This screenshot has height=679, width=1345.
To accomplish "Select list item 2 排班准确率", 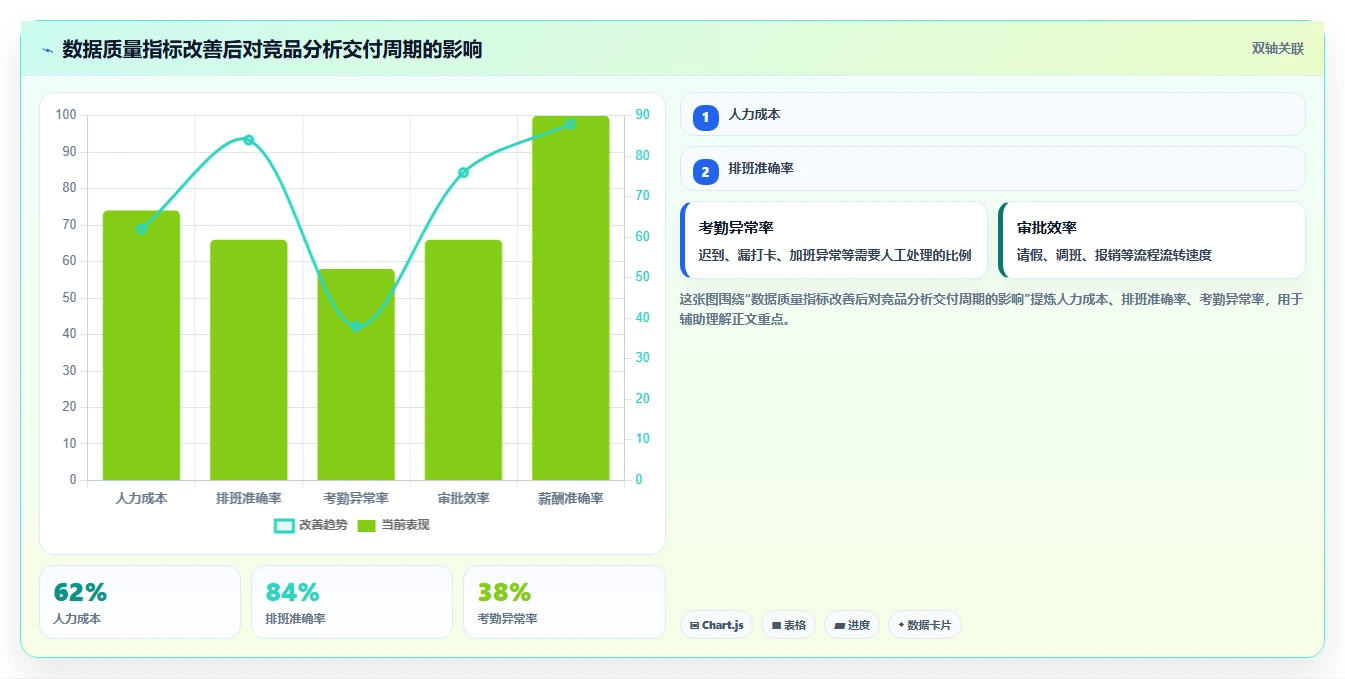I will tap(993, 169).
